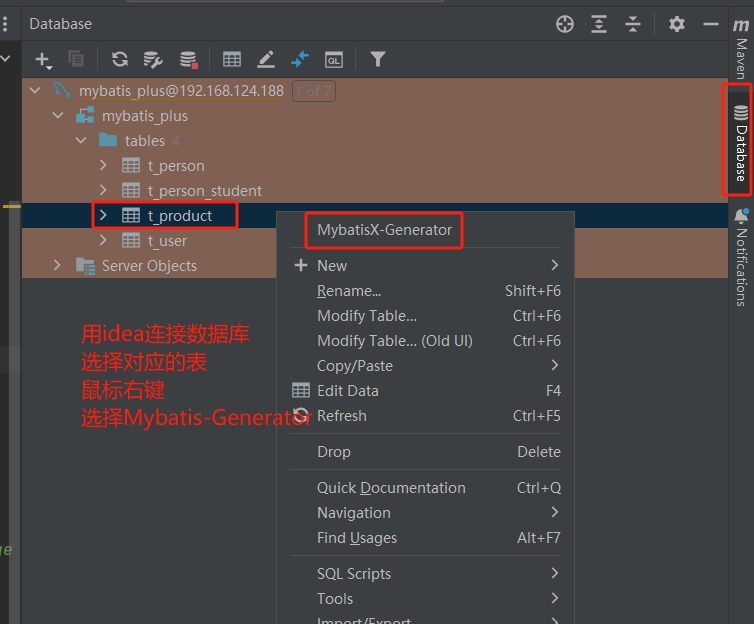Click the '1 of 7' schema badge
This screenshot has width=754, height=624.
coord(314,91)
